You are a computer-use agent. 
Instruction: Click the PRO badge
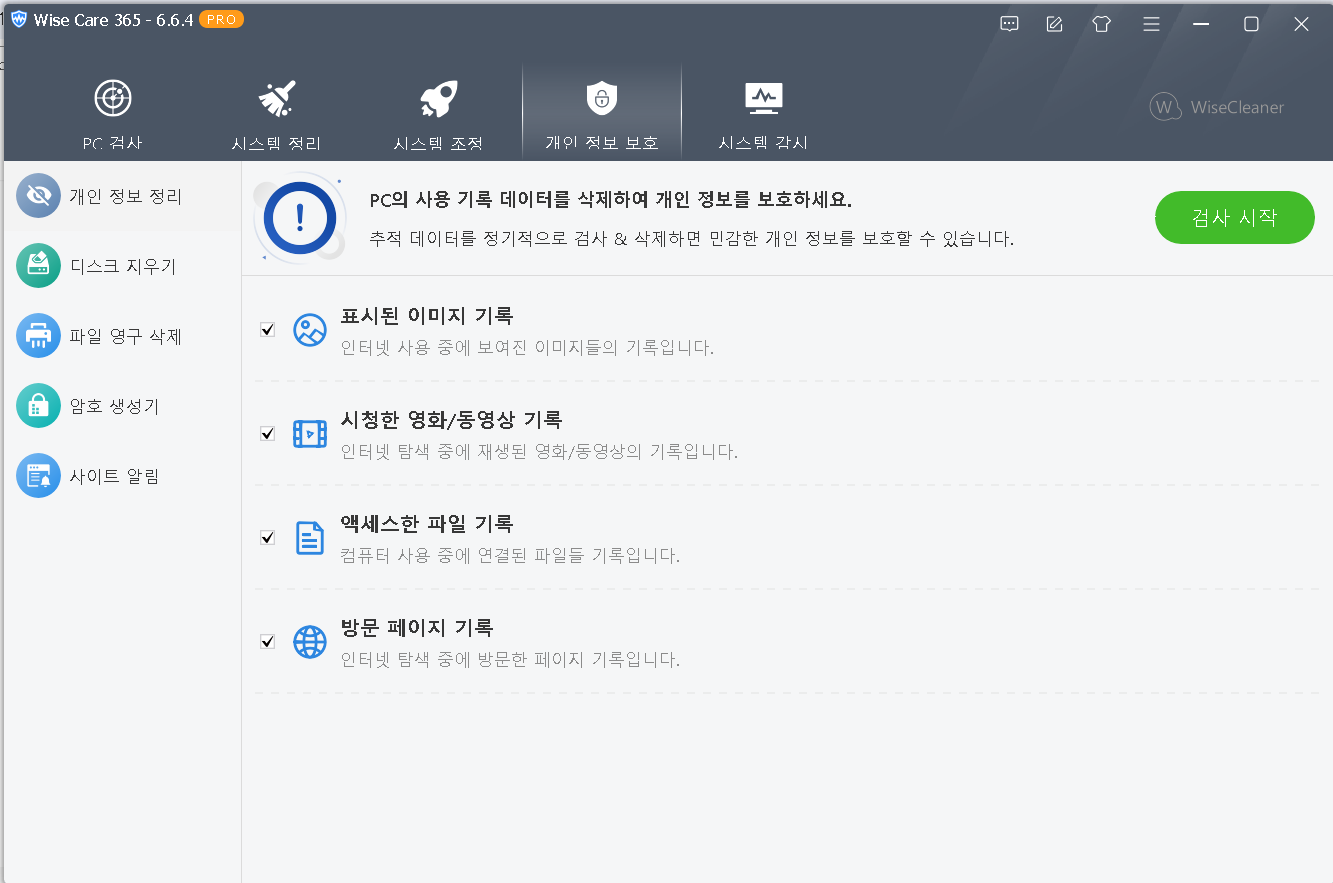221,19
